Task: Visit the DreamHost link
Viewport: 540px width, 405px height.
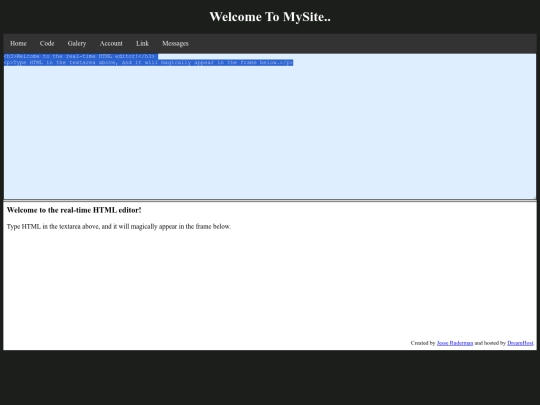Action: tap(520, 343)
